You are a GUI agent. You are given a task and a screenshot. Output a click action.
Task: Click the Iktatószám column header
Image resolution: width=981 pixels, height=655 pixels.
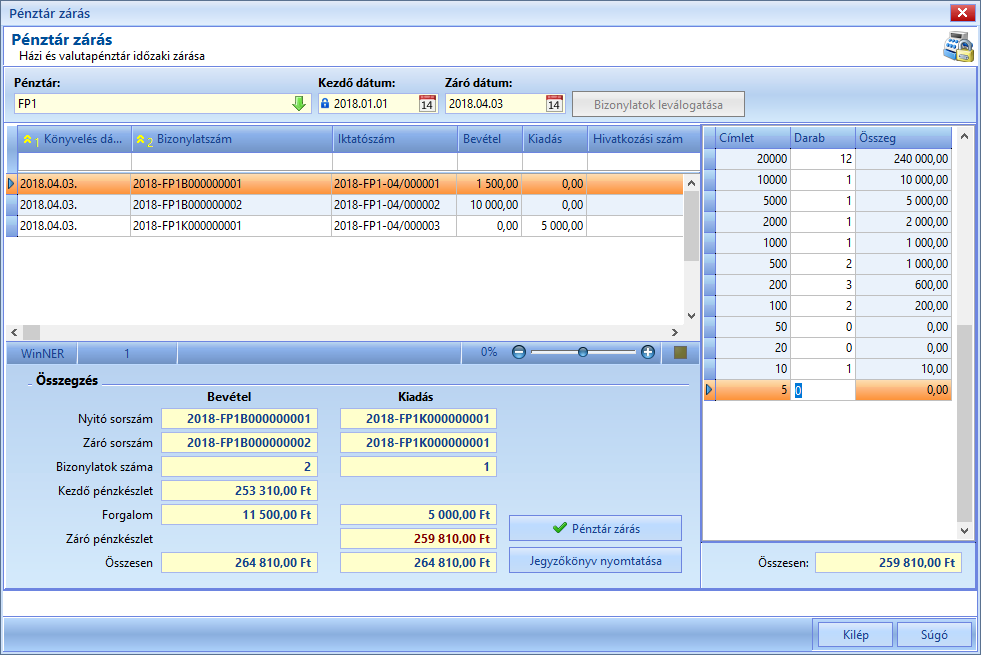[x=395, y=139]
